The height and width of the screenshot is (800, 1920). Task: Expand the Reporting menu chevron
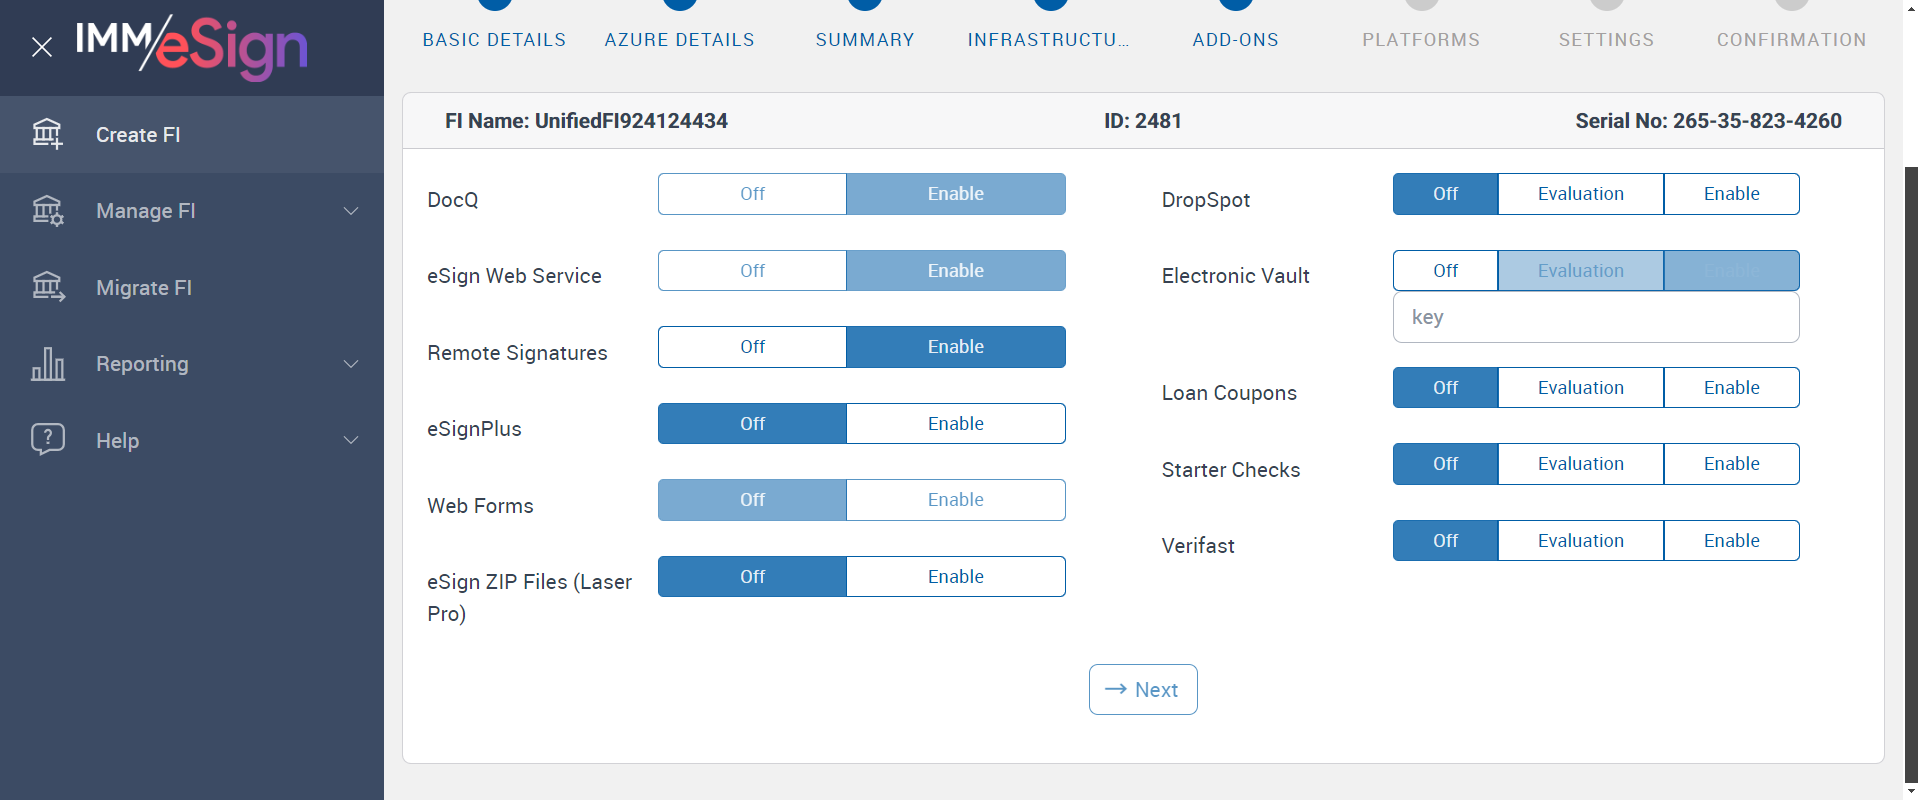(351, 364)
